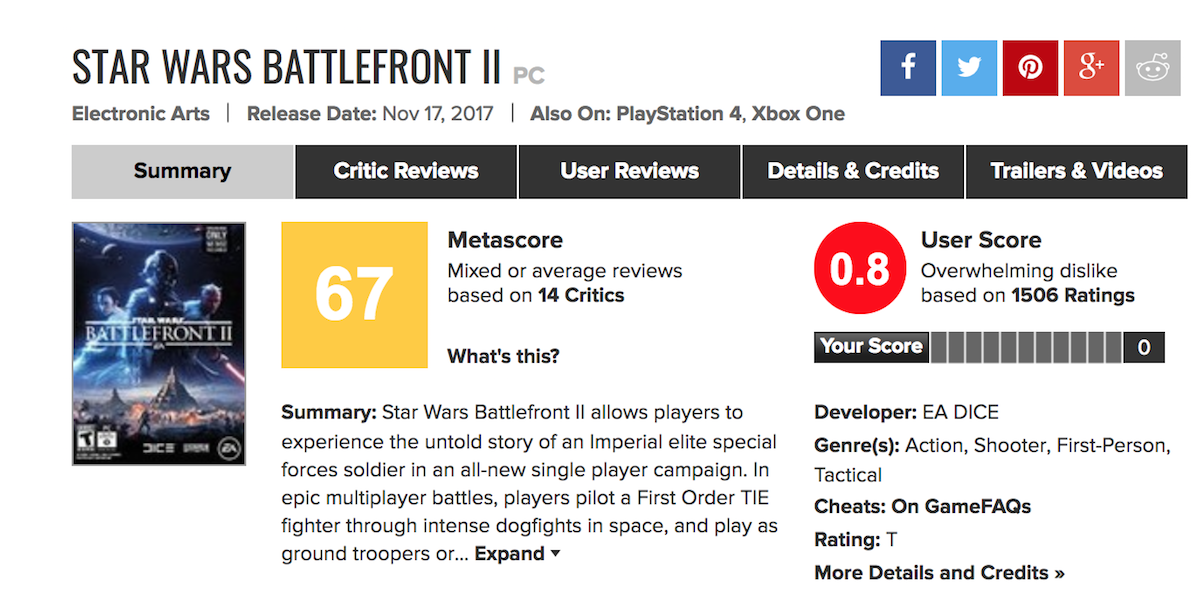The width and height of the screenshot is (1200, 590).
Task: Open the More Details and Credits link
Action: 939,573
